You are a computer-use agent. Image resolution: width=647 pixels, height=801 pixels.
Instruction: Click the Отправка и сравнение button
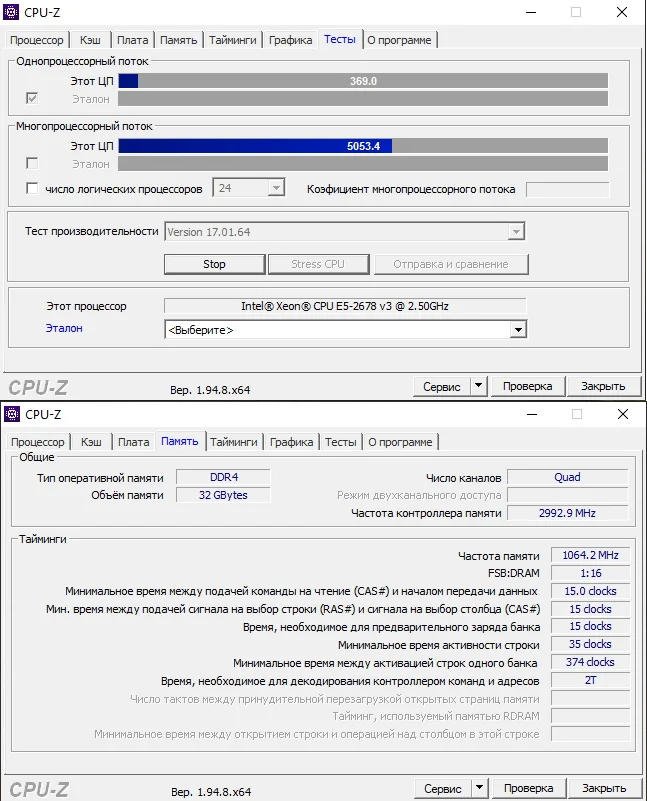(x=451, y=264)
